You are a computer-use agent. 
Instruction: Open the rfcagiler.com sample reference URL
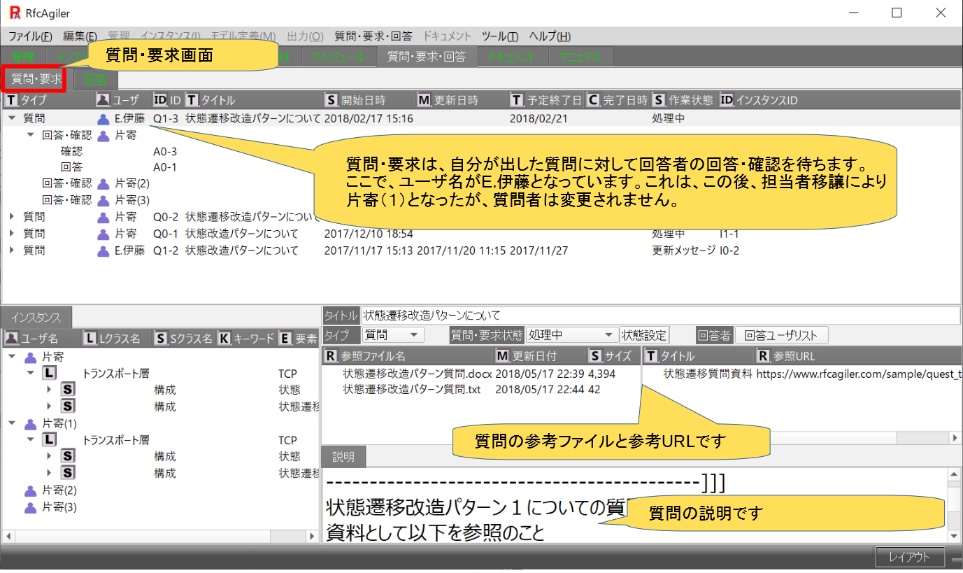coord(859,374)
